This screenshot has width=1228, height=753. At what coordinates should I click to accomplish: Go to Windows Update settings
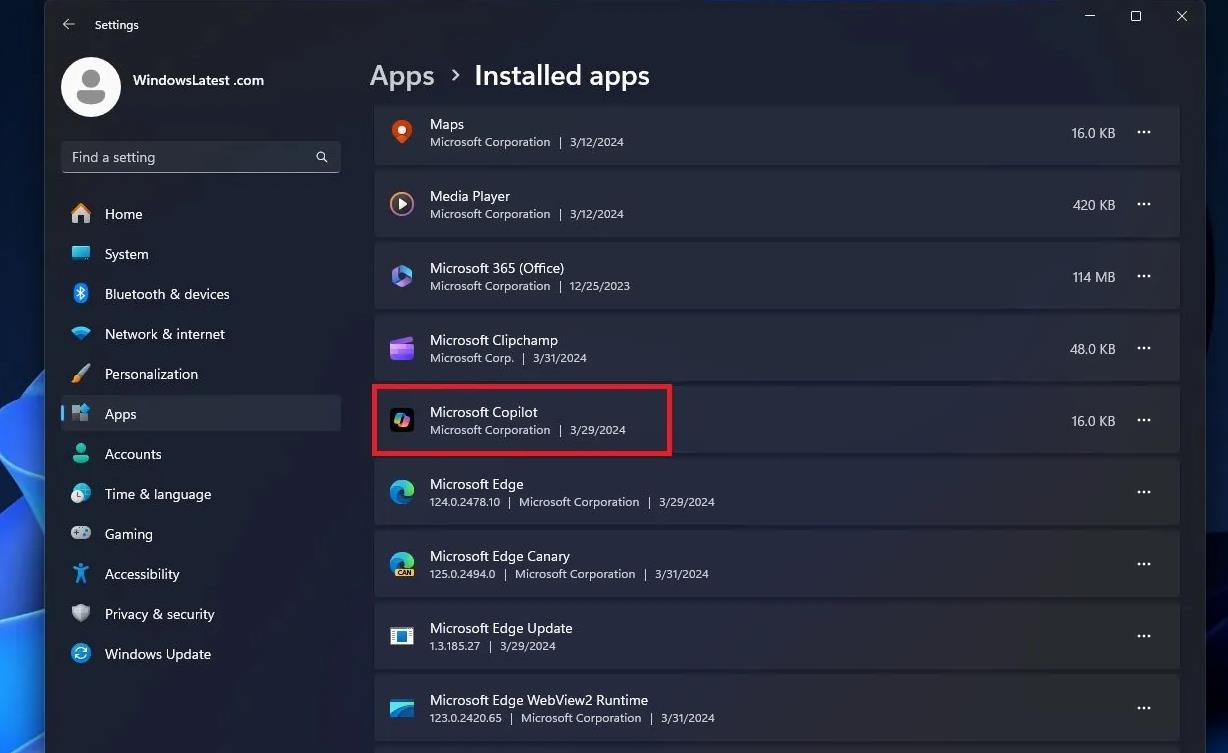pos(157,654)
